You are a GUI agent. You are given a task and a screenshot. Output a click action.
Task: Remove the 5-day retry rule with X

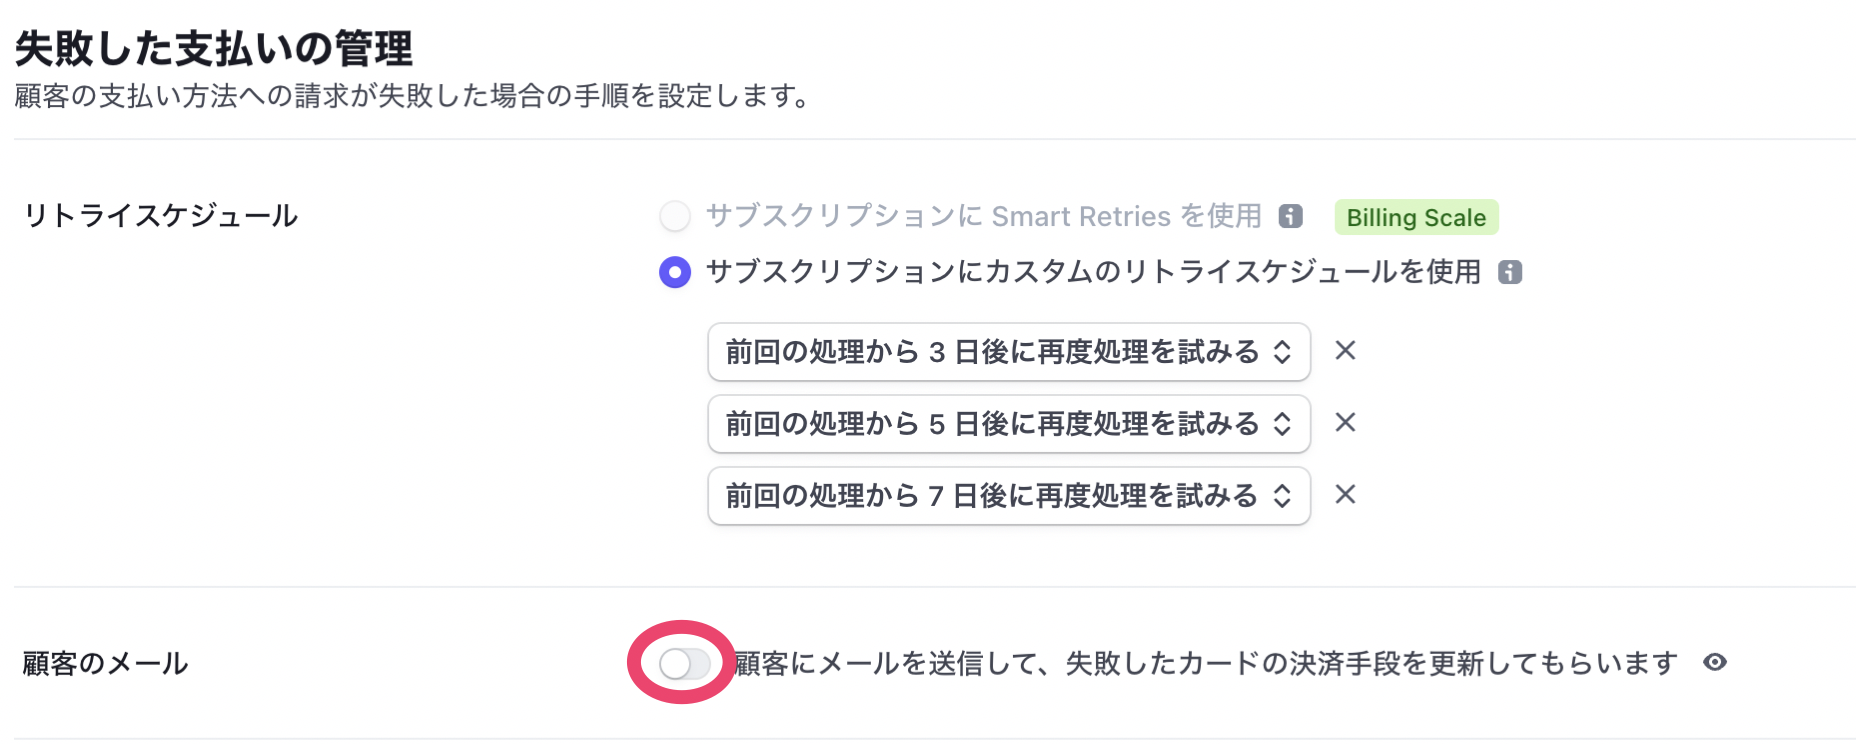click(1345, 423)
